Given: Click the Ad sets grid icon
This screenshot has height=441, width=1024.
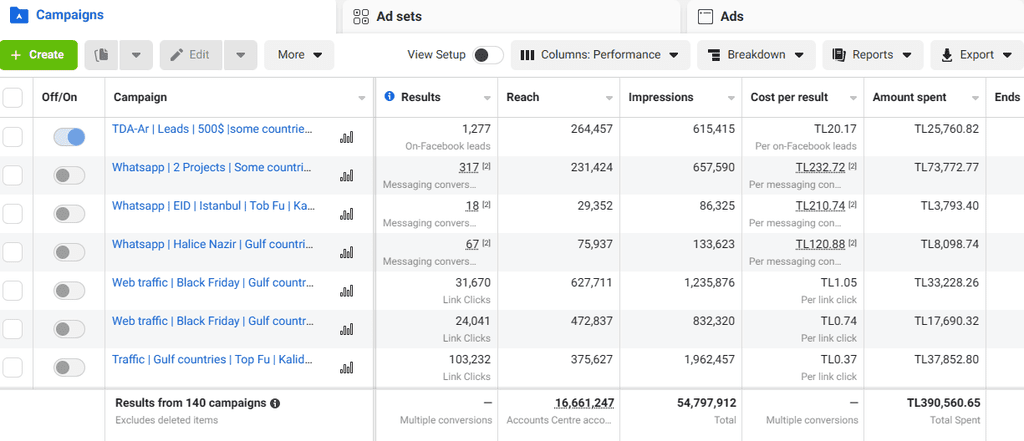Looking at the screenshot, I should pos(361,16).
